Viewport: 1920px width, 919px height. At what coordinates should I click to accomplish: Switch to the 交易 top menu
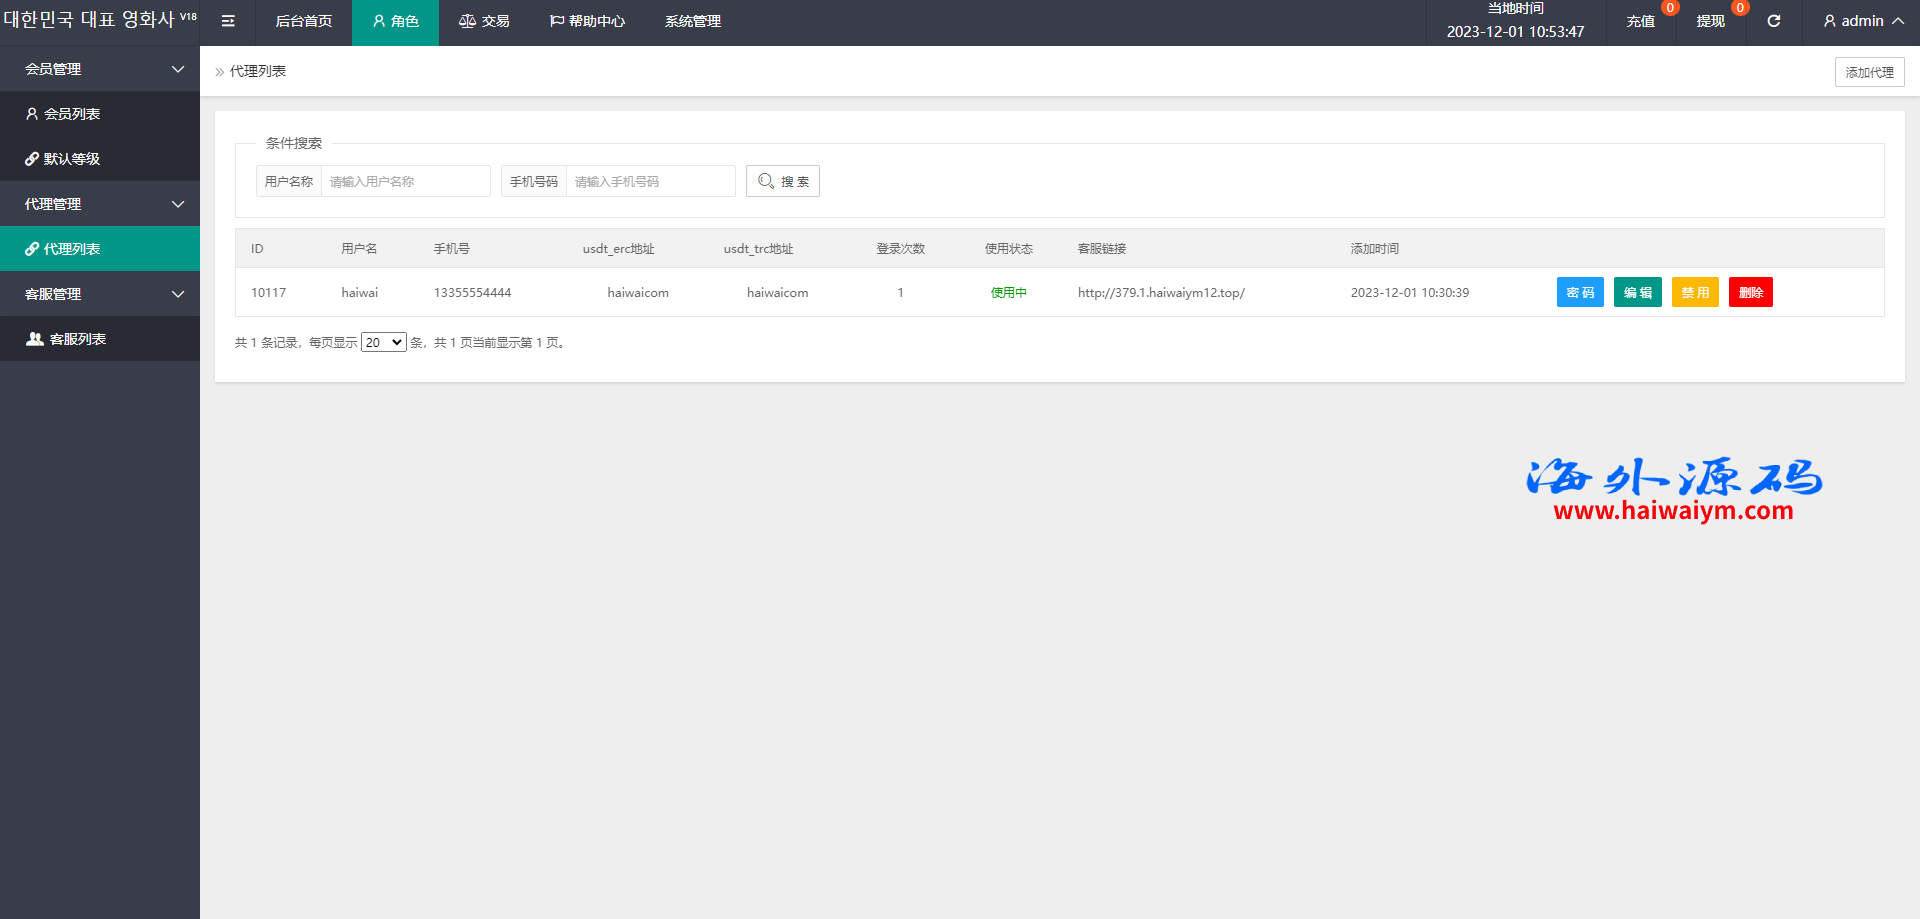[484, 21]
